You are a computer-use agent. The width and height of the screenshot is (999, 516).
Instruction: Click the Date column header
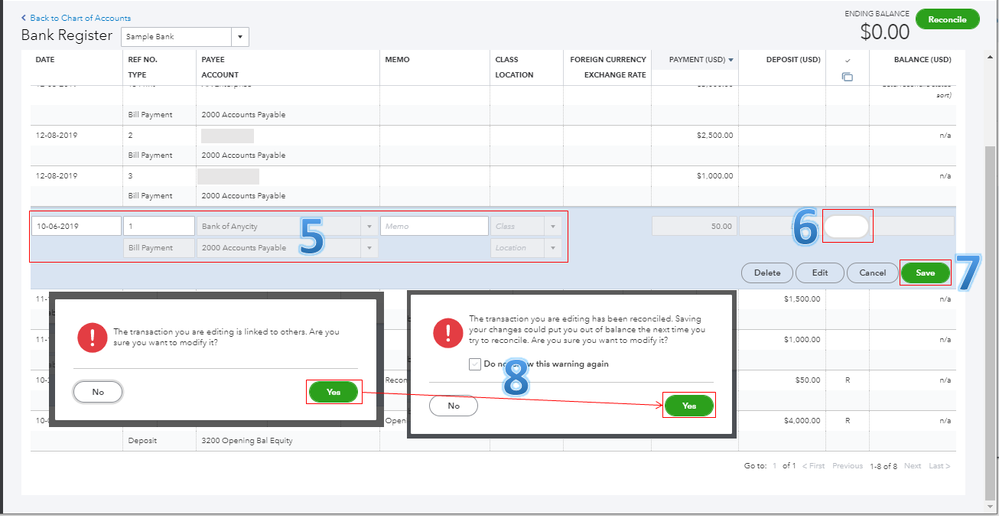(x=45, y=60)
